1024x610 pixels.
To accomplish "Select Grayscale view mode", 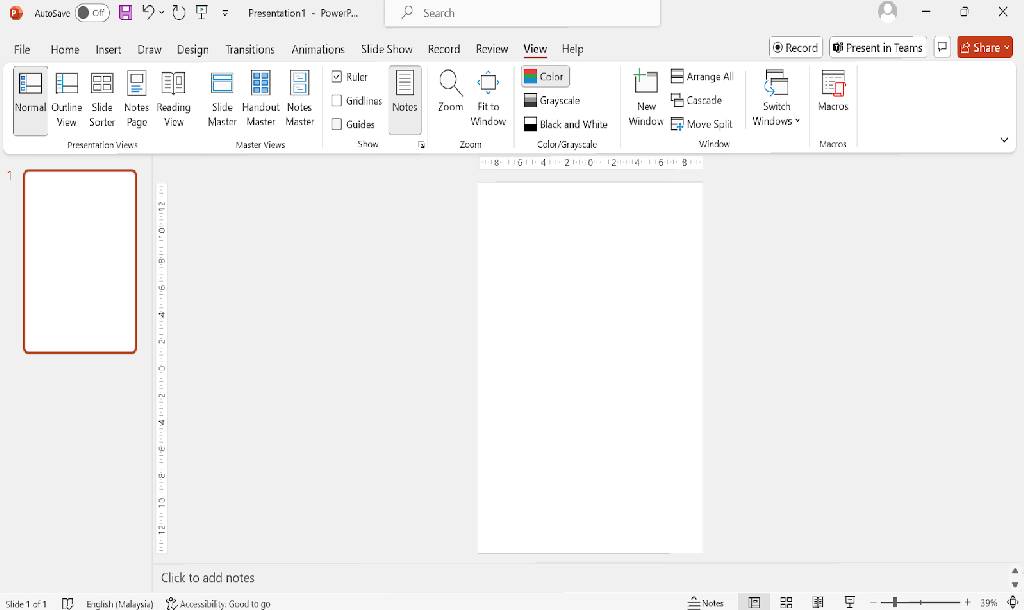I will [x=552, y=101].
